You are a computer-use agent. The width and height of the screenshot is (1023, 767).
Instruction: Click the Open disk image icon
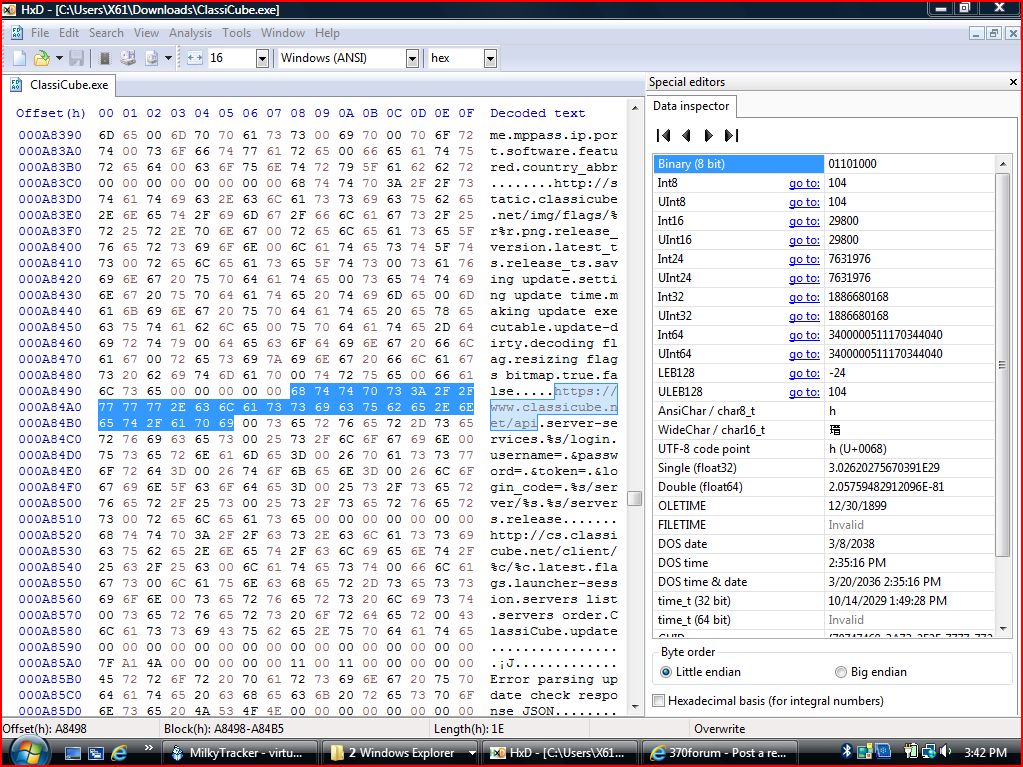coord(151,58)
